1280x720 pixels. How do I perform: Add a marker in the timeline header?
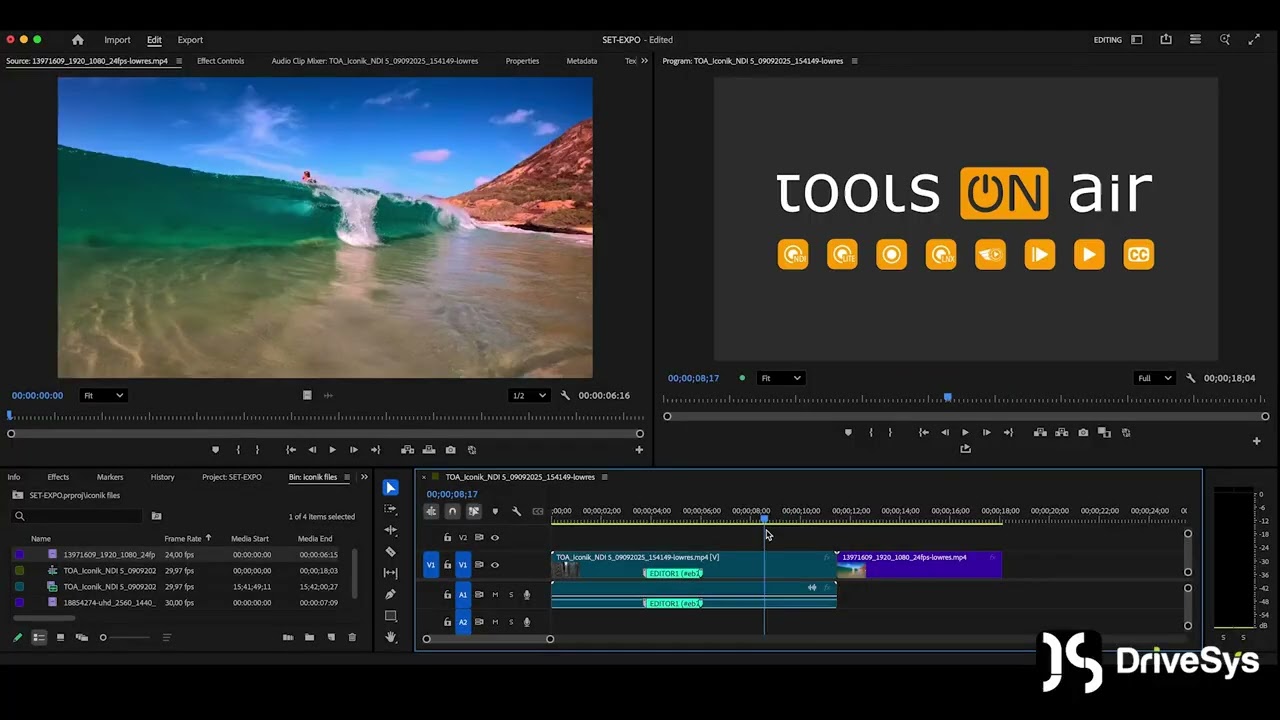point(495,511)
